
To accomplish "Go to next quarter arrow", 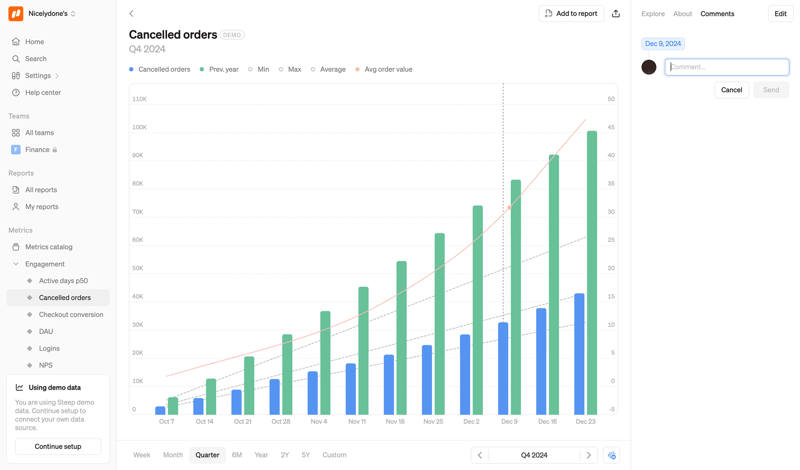I will pyautogui.click(x=589, y=455).
